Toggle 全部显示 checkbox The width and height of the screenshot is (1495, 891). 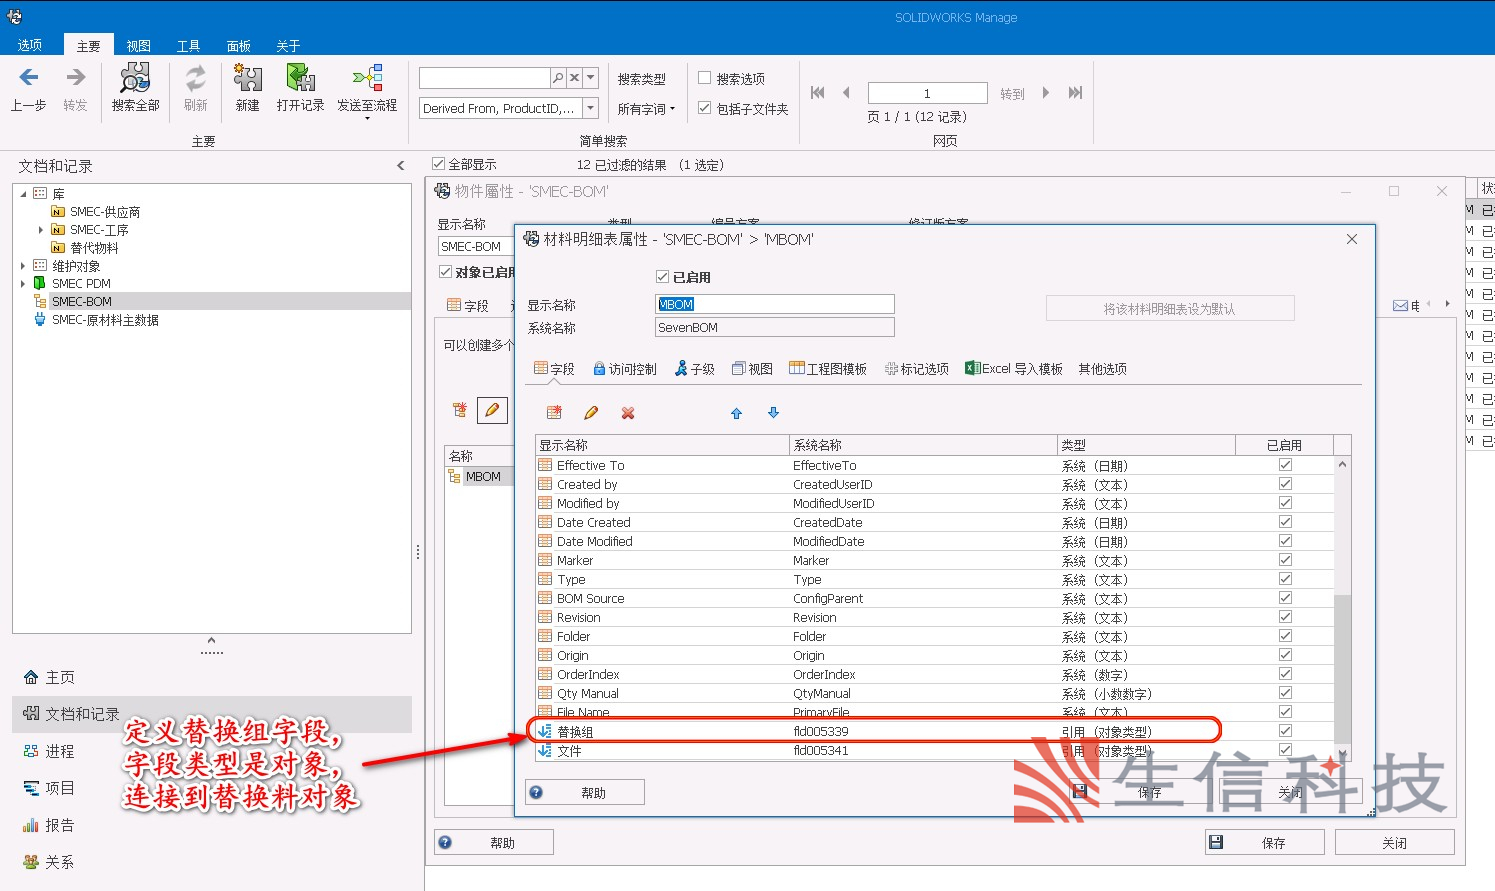pyautogui.click(x=438, y=164)
